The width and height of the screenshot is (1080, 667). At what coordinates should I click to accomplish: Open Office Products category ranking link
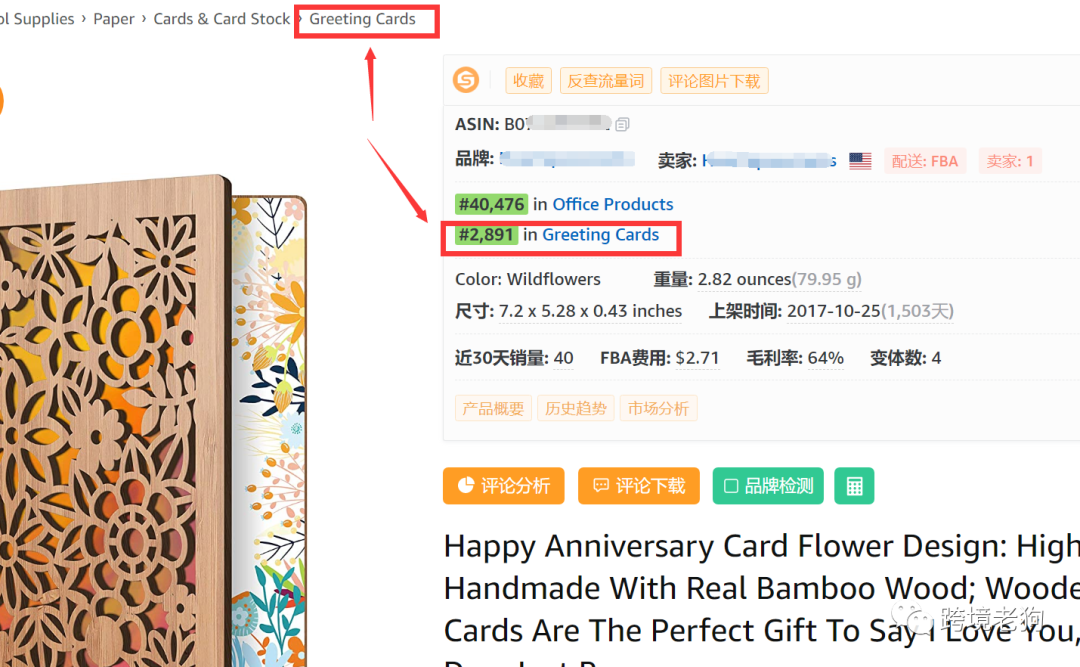click(x=612, y=204)
